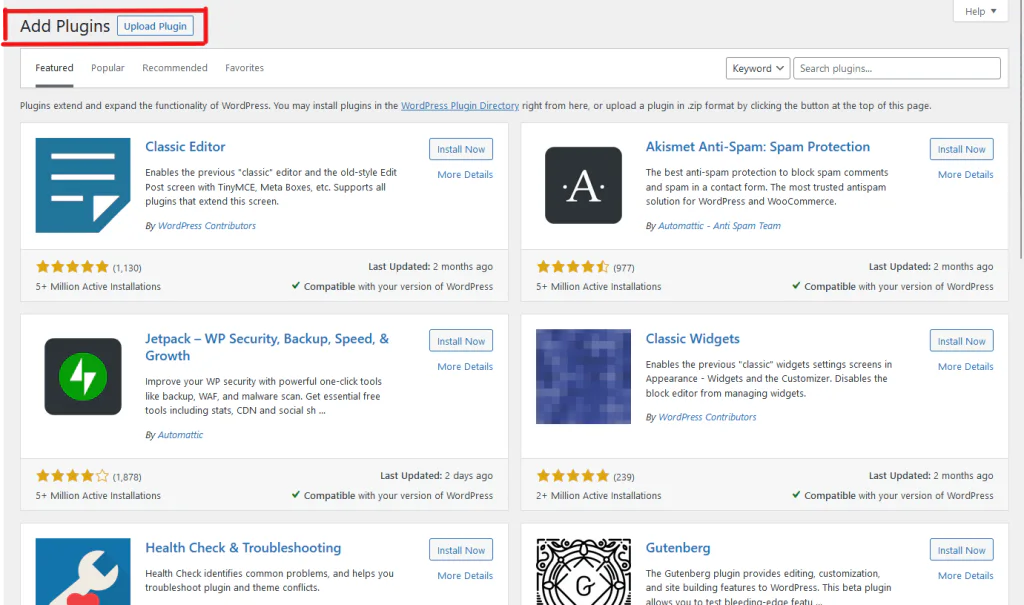Install the Health Check & Troubleshooting plugin
Viewport: 1024px width, 605px height.
(x=461, y=550)
